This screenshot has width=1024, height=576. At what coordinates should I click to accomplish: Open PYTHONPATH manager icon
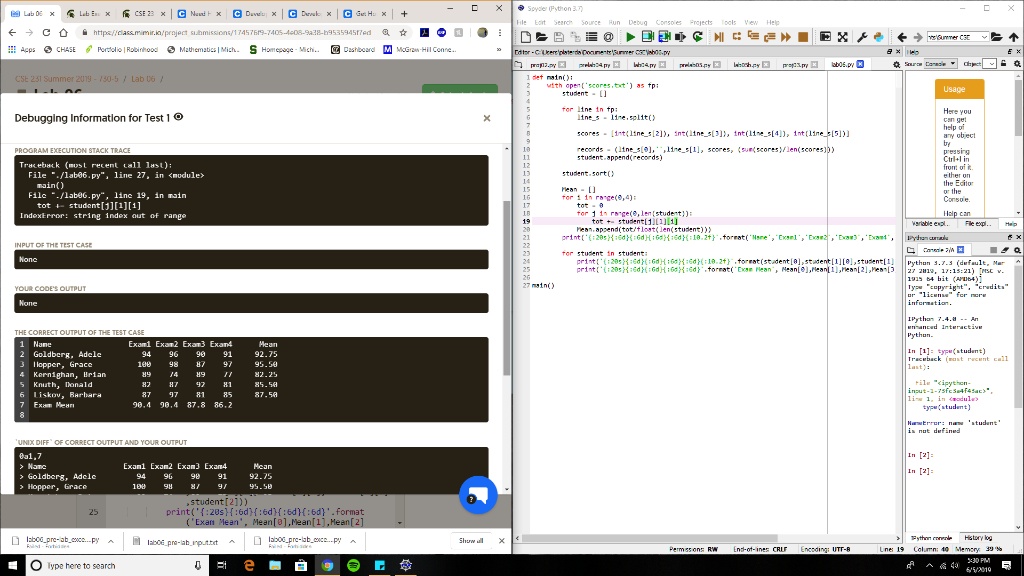(x=878, y=37)
